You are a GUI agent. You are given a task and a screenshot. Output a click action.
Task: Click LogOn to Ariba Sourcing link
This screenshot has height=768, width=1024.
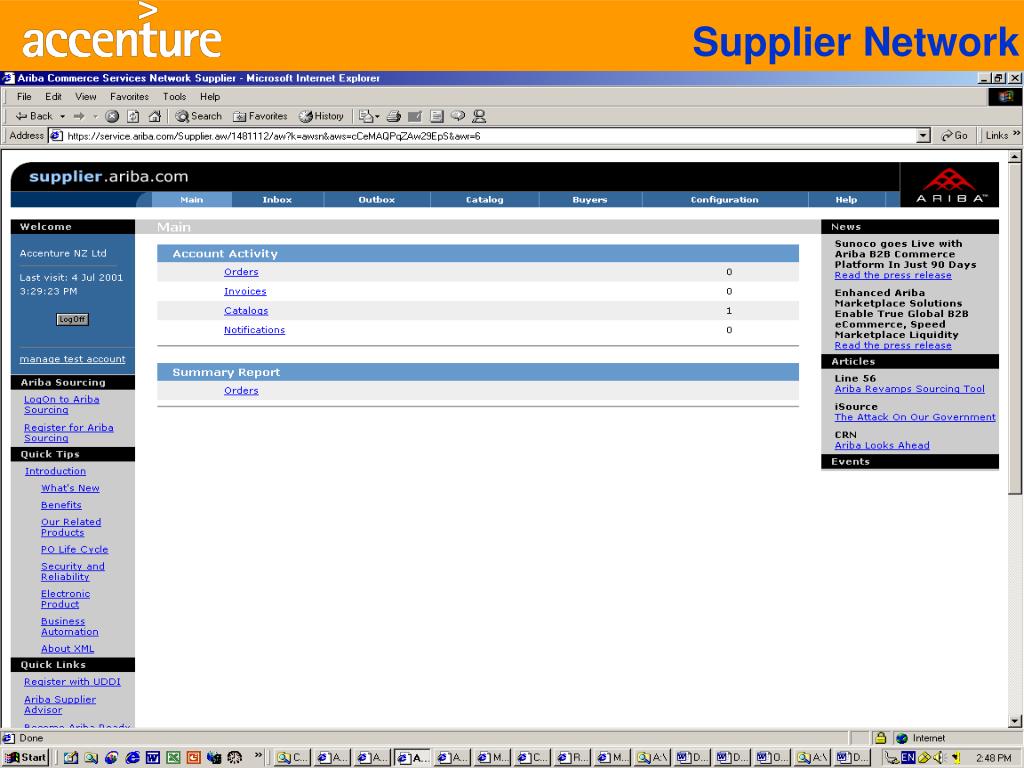61,405
